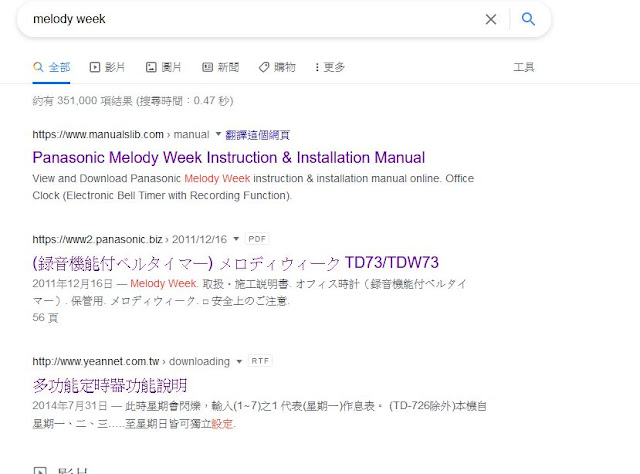This screenshot has height=474, width=640.
Task: Click the price tag icon in the 購物 tab
Action: pyautogui.click(x=264, y=67)
